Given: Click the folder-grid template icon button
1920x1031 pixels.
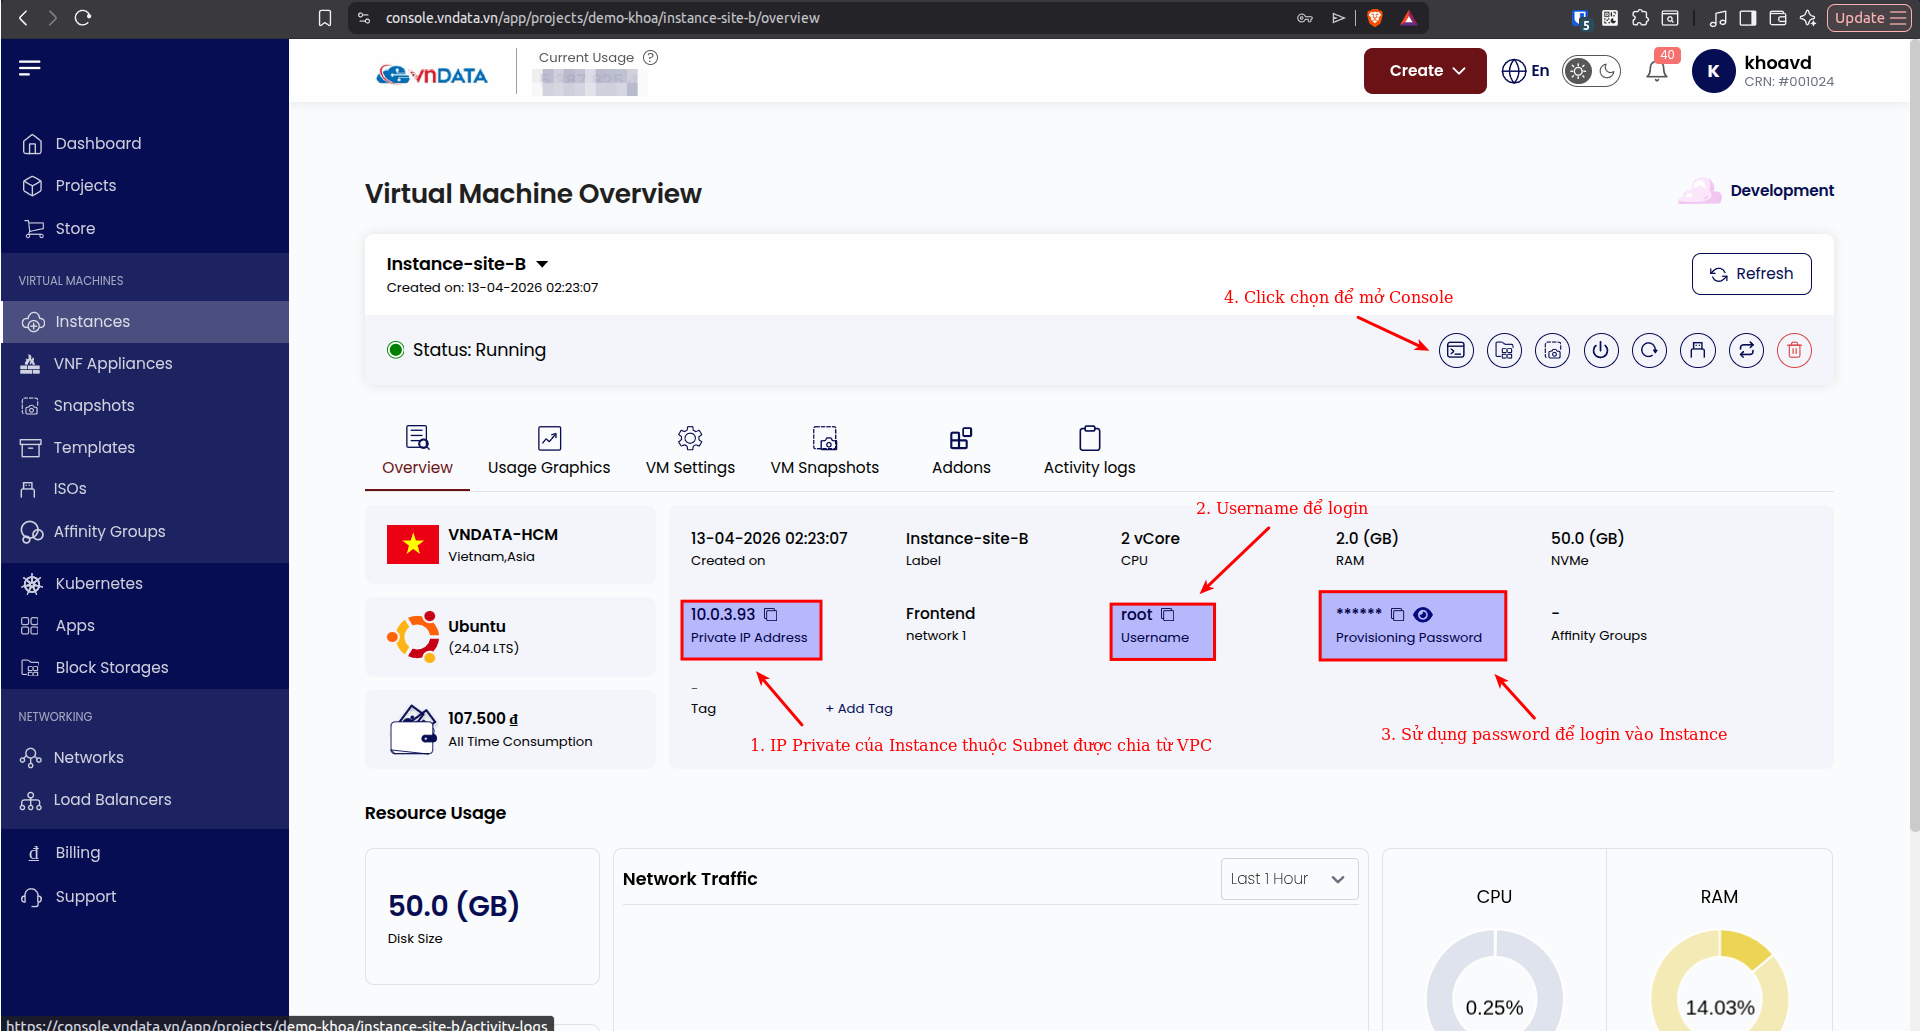Looking at the screenshot, I should point(1504,350).
